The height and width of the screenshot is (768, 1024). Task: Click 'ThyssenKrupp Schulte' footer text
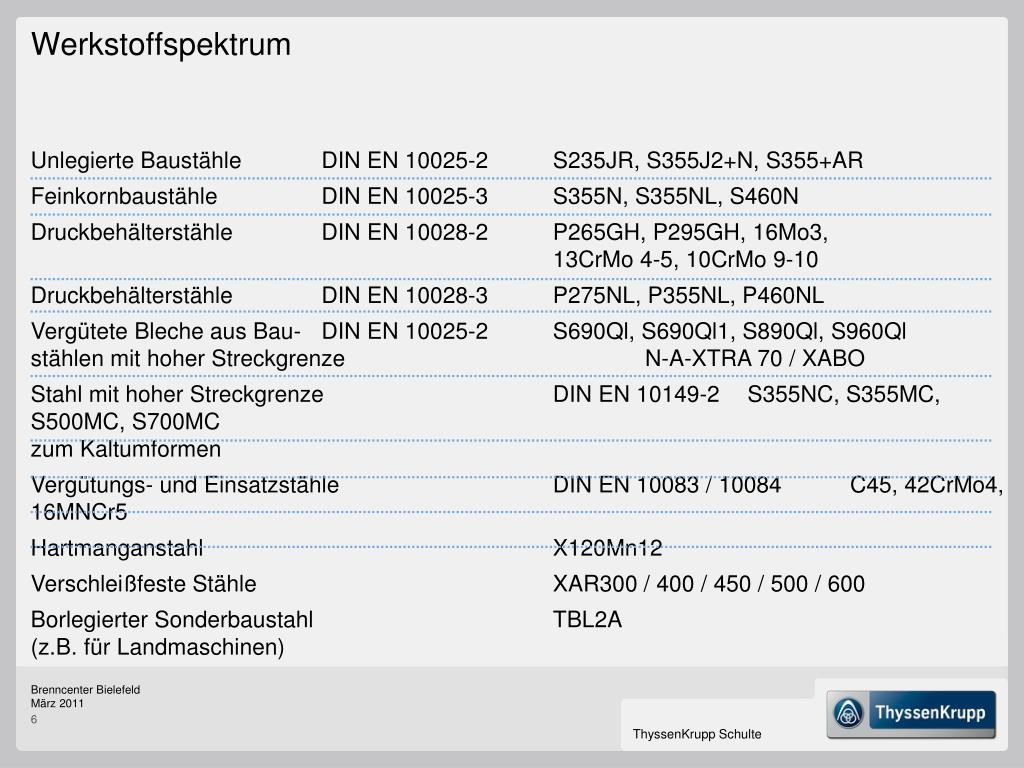click(697, 735)
